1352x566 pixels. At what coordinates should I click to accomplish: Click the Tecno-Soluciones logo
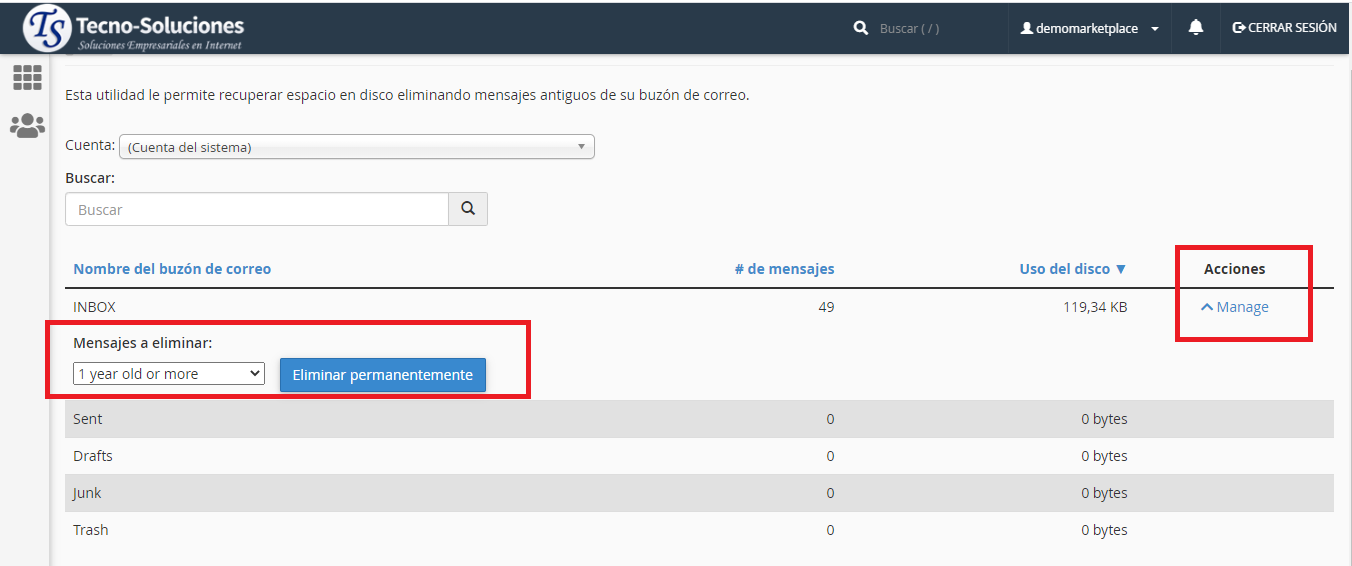(135, 29)
